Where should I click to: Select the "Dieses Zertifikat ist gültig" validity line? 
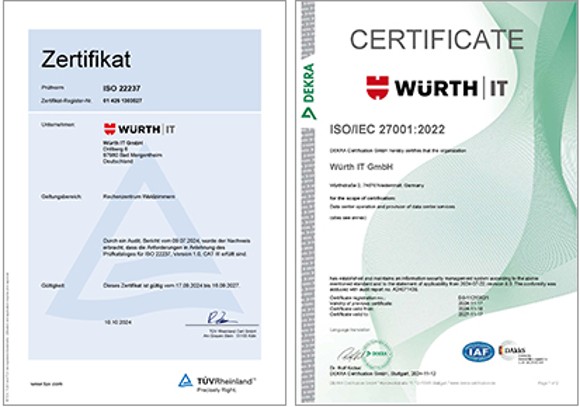click(171, 286)
